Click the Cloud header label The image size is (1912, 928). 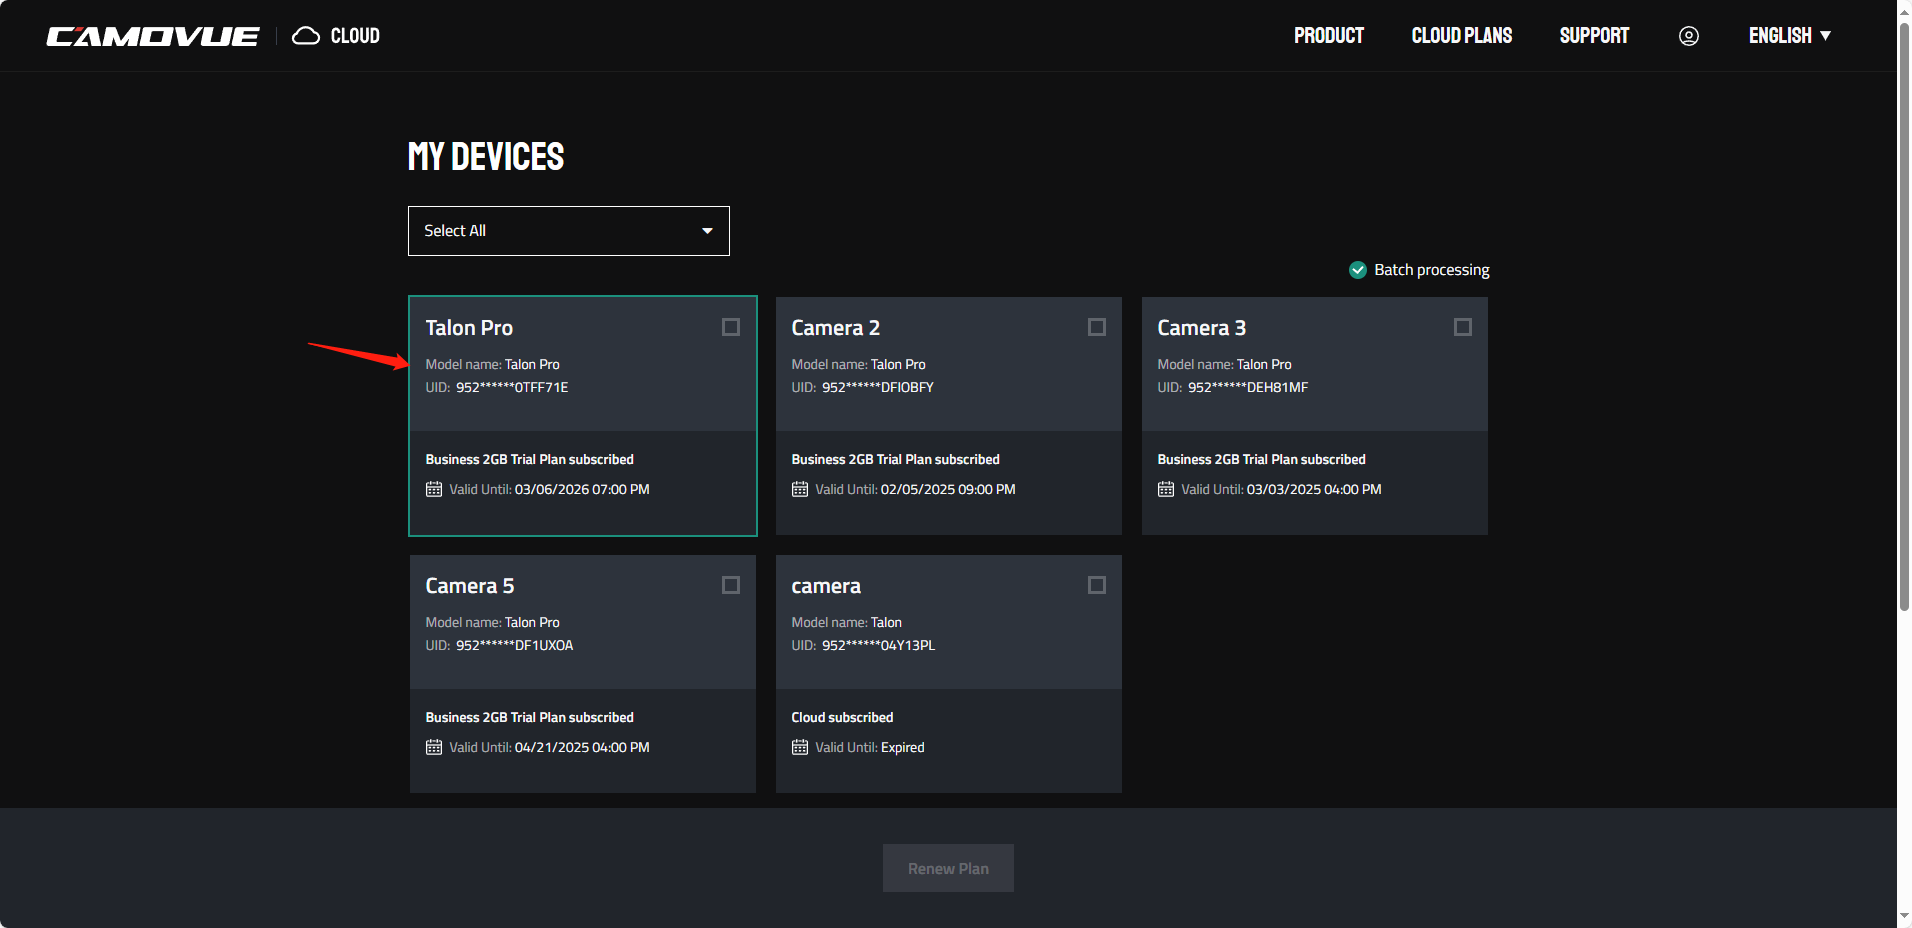(x=355, y=36)
